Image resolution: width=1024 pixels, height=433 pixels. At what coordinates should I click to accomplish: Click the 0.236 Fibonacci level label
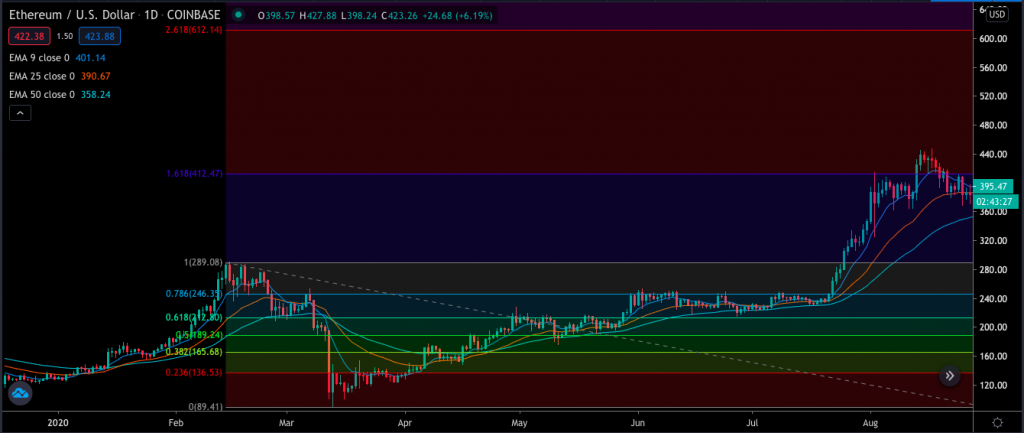click(x=194, y=372)
